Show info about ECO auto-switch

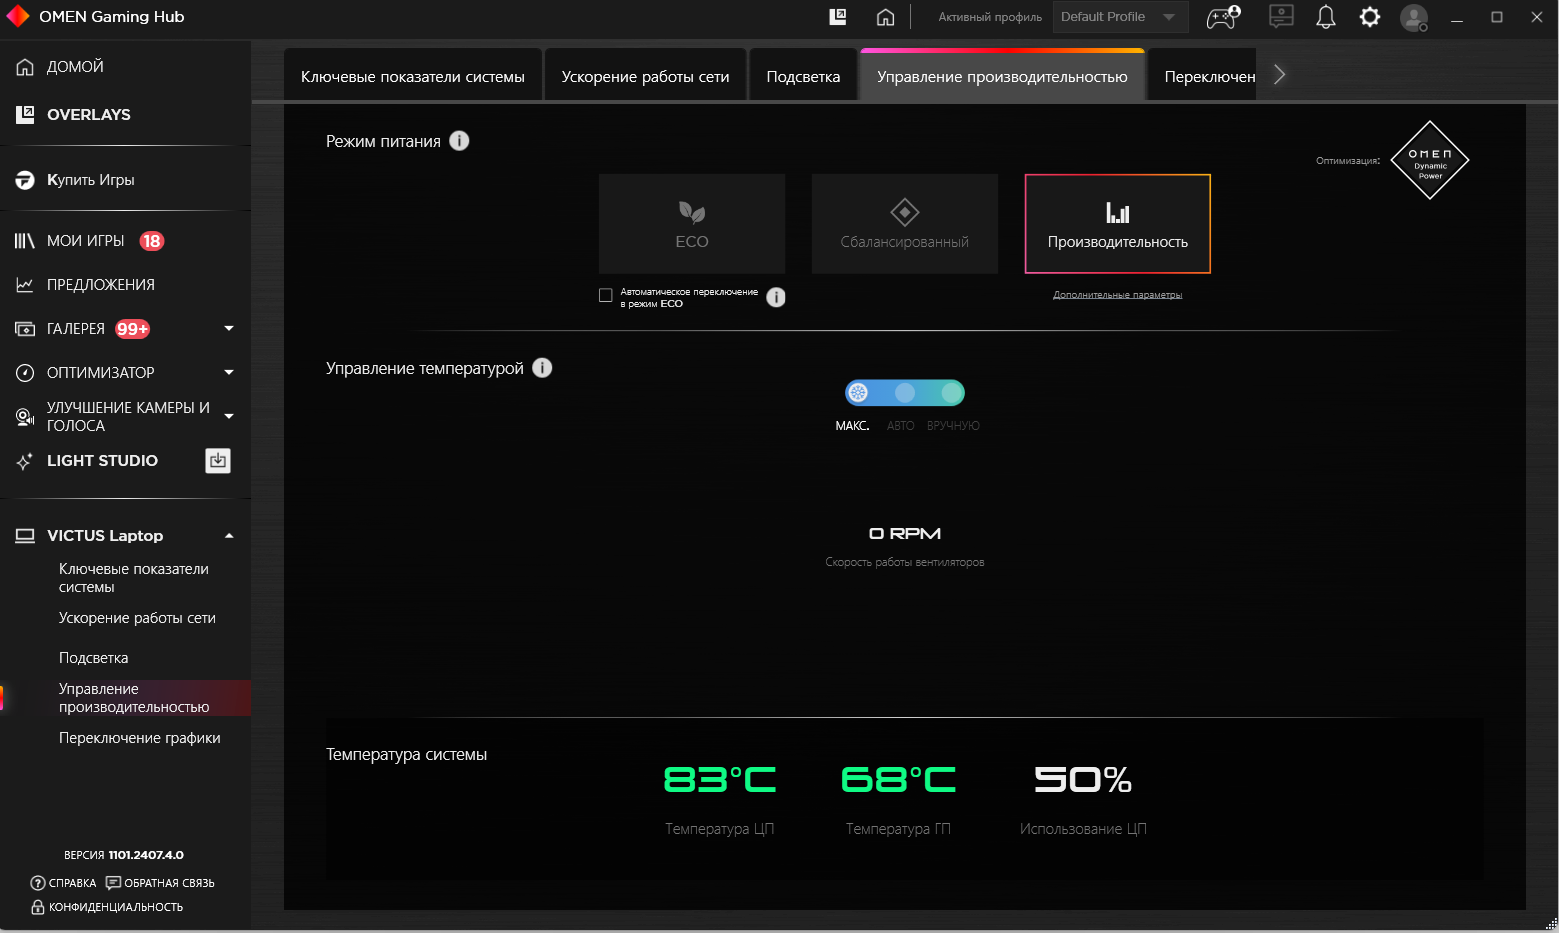click(776, 297)
